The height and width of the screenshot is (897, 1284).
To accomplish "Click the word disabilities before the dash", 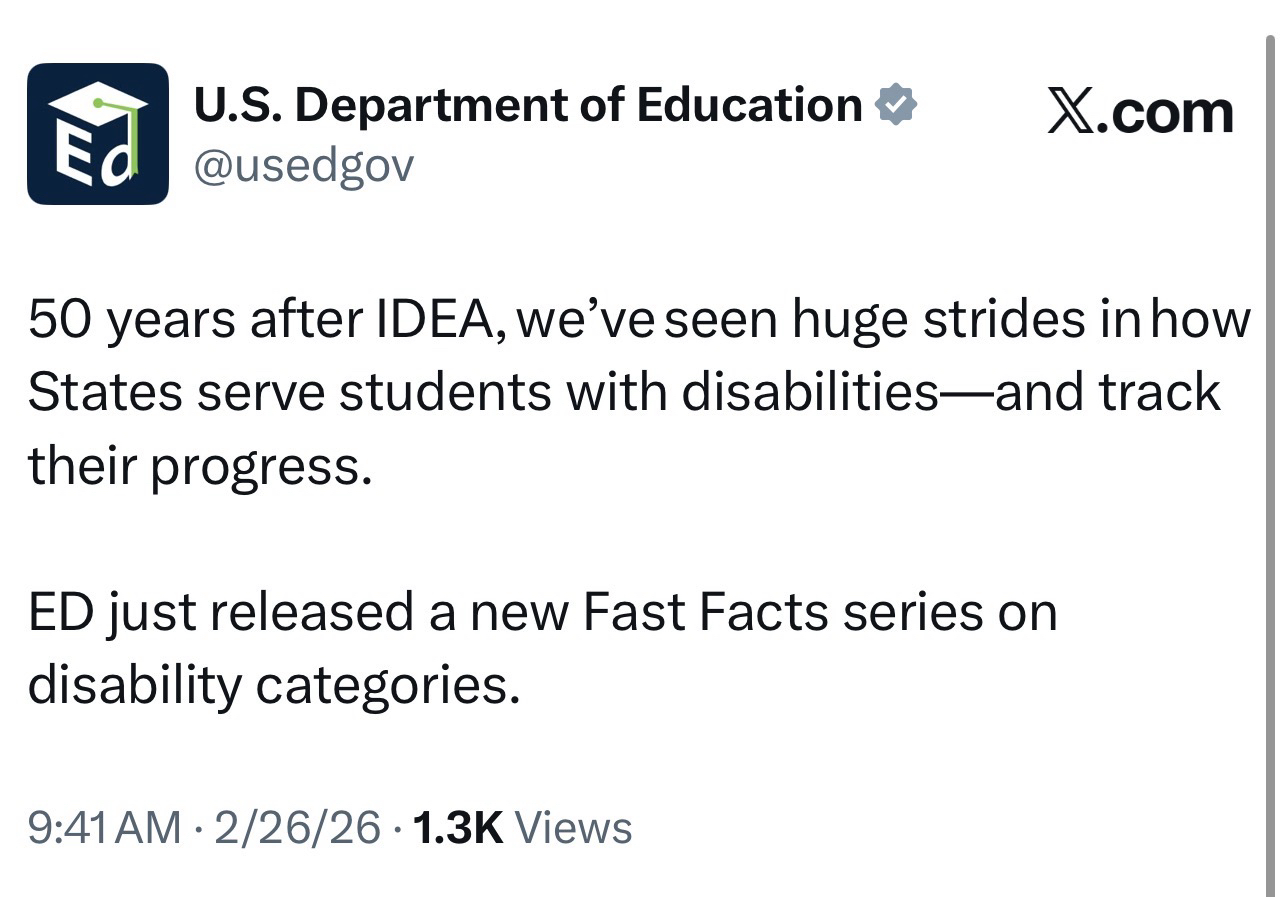I will [x=810, y=393].
